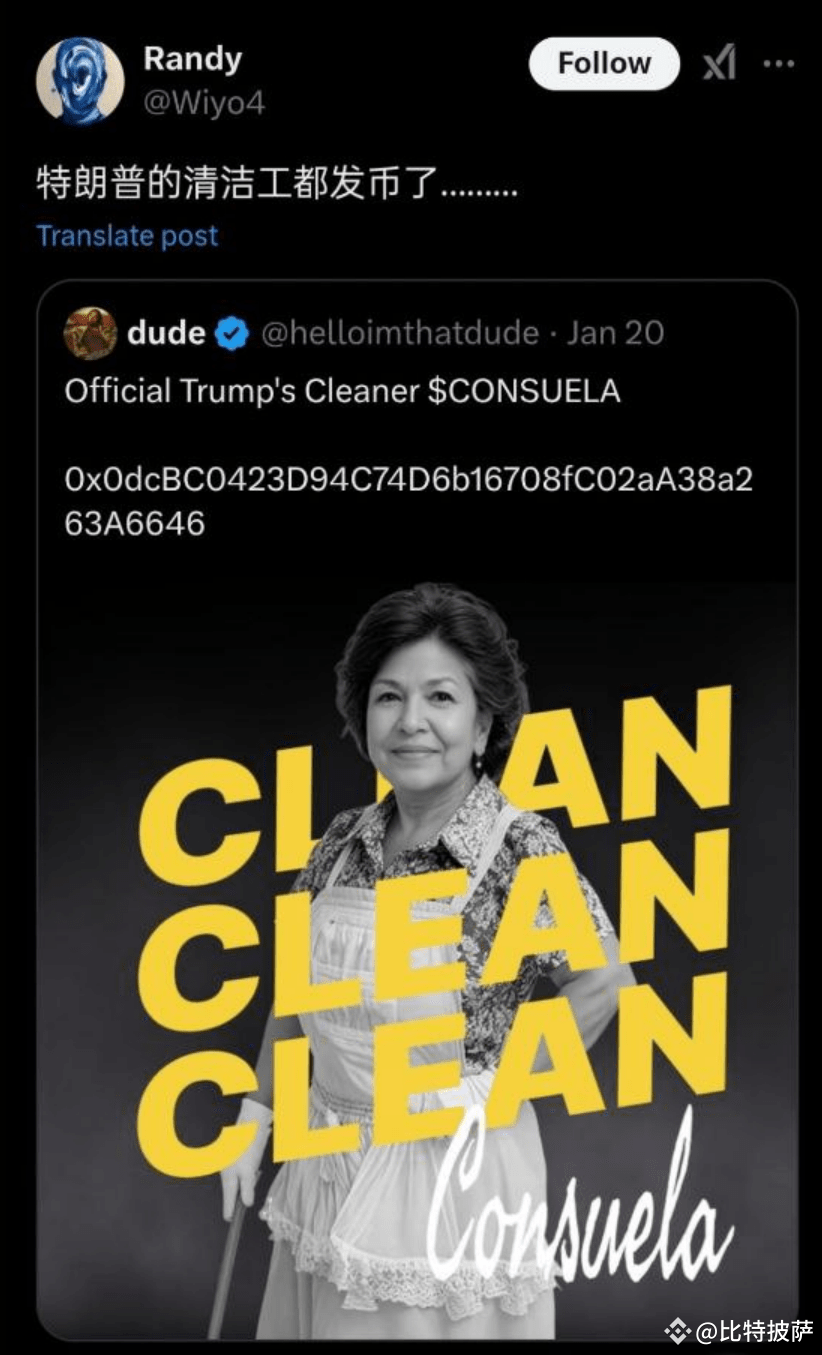Click the blue verified badge beside dude
The width and height of the screenshot is (822, 1355).
click(x=233, y=334)
